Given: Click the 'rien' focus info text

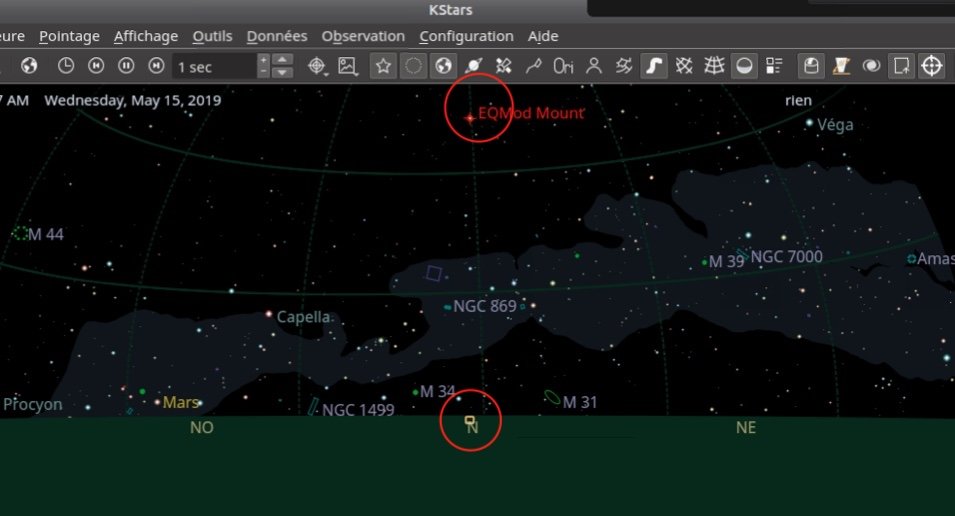Looking at the screenshot, I should coord(798,101).
